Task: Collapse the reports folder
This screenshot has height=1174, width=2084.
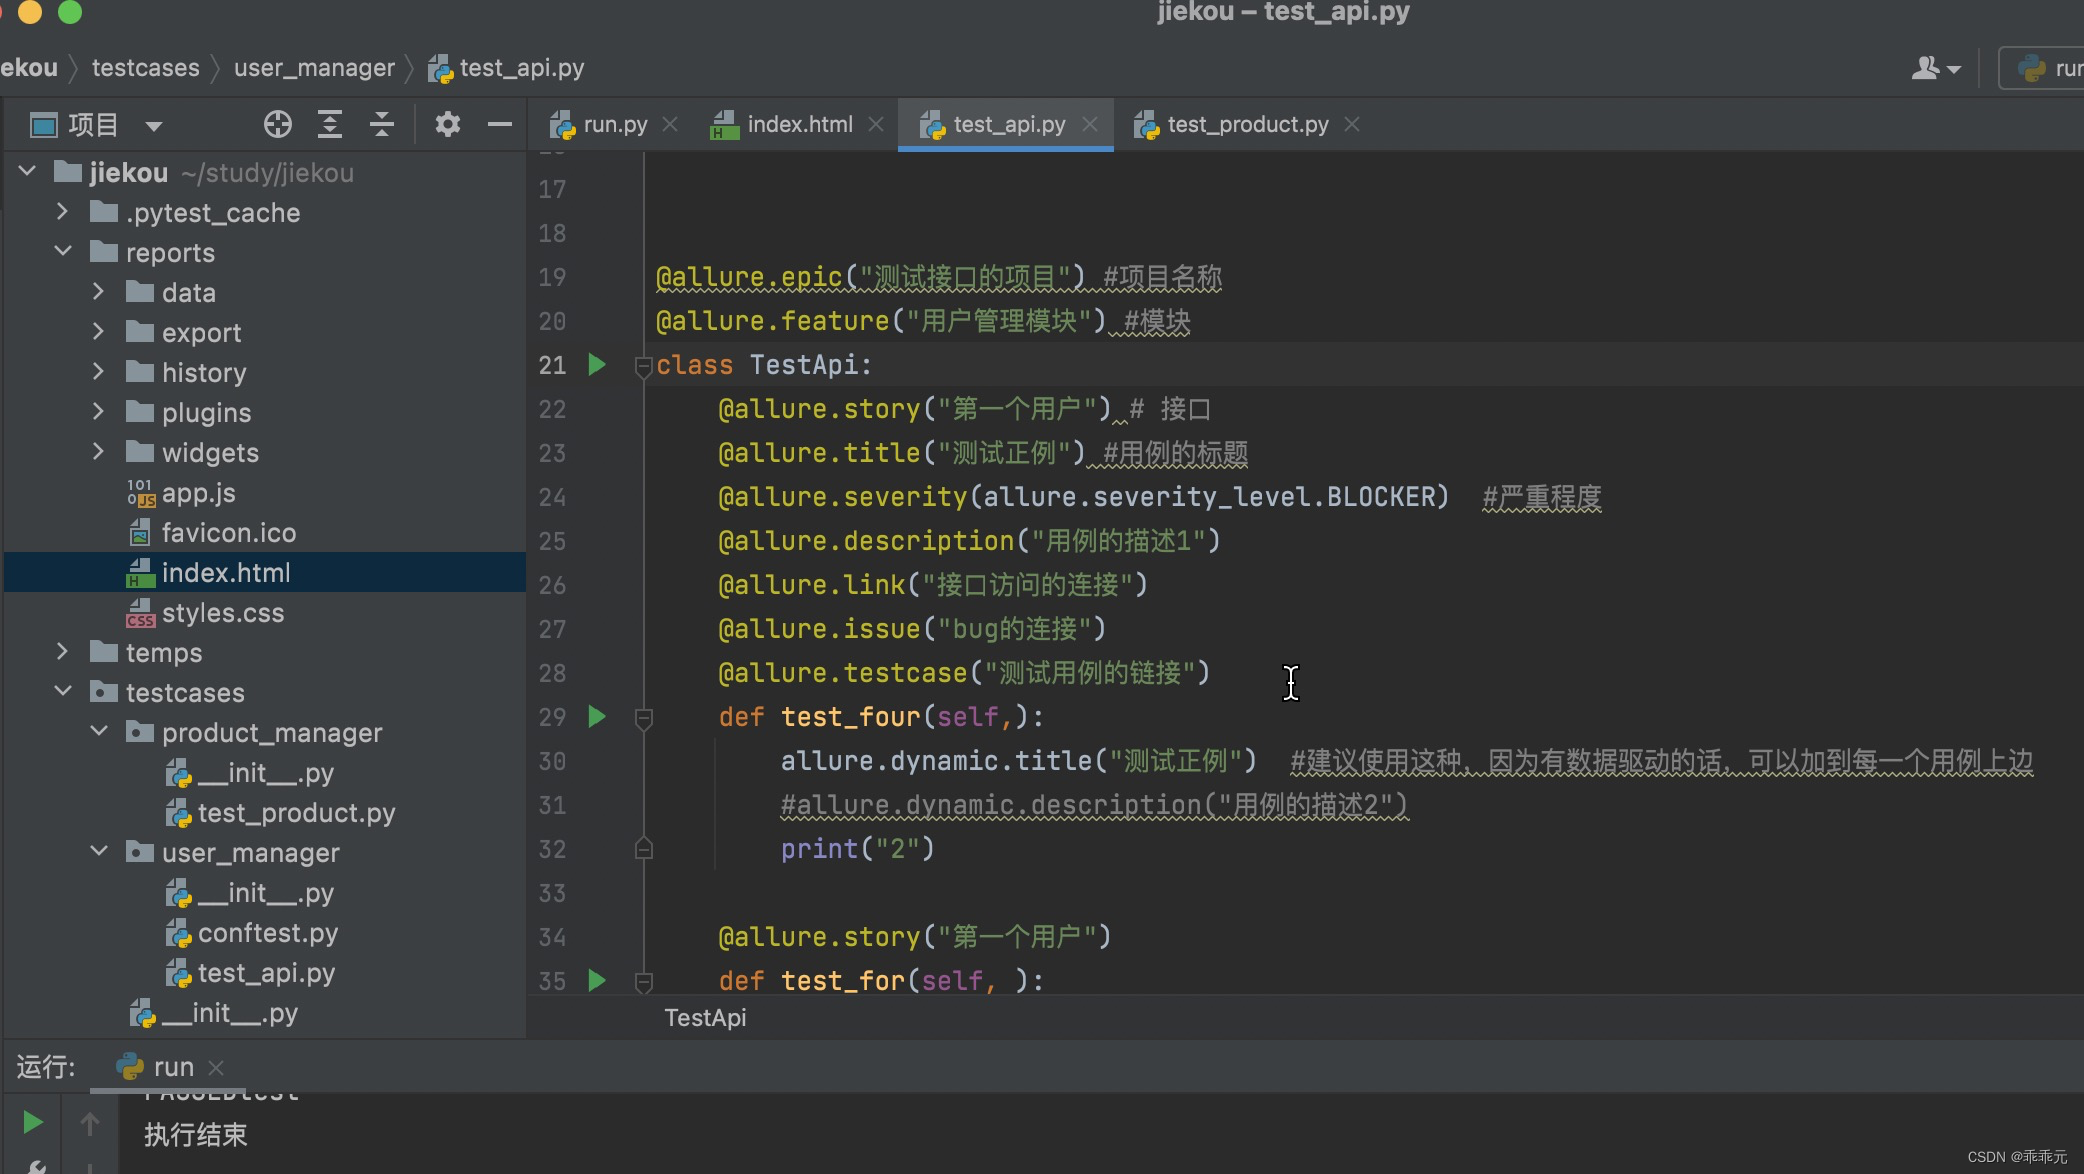Action: tap(62, 252)
